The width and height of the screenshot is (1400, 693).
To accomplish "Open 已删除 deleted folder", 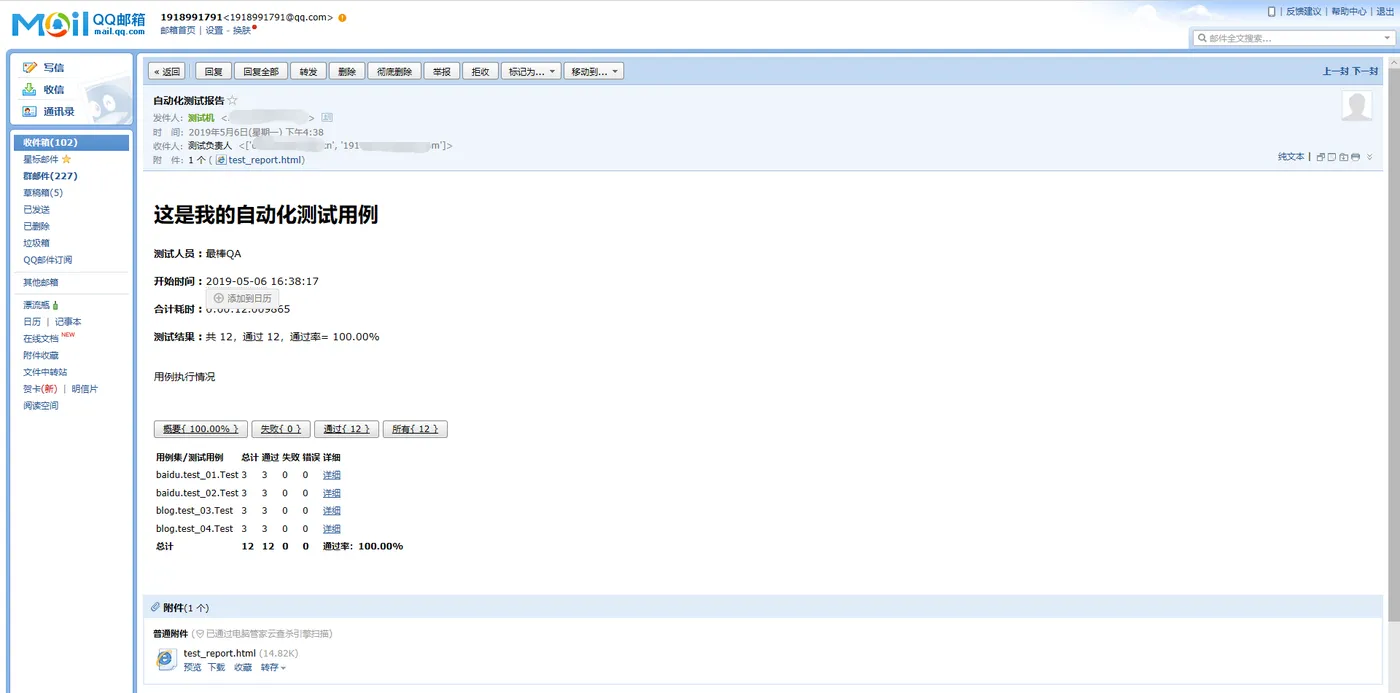I will point(36,226).
